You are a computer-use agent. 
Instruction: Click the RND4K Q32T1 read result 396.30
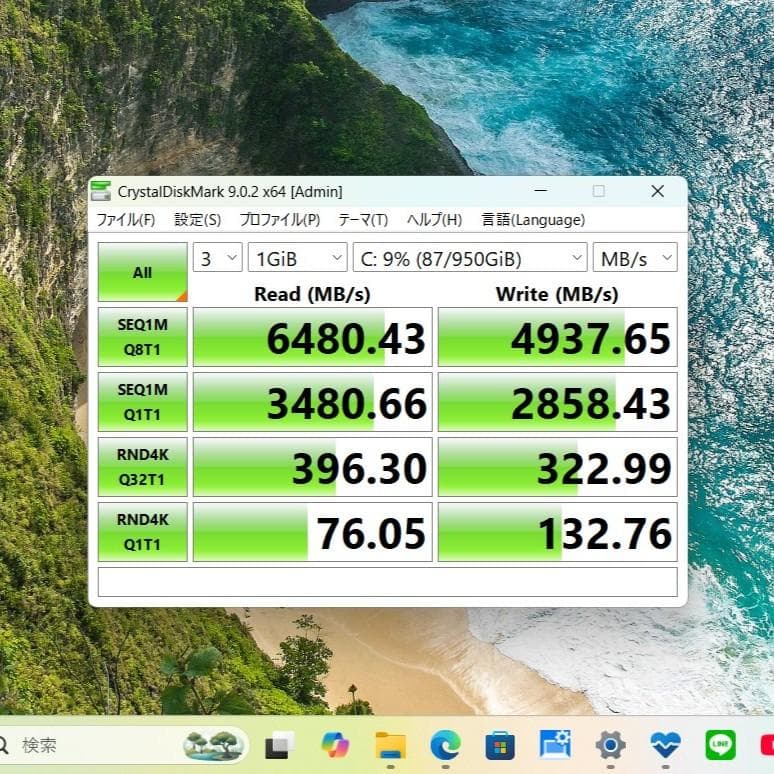[312, 467]
